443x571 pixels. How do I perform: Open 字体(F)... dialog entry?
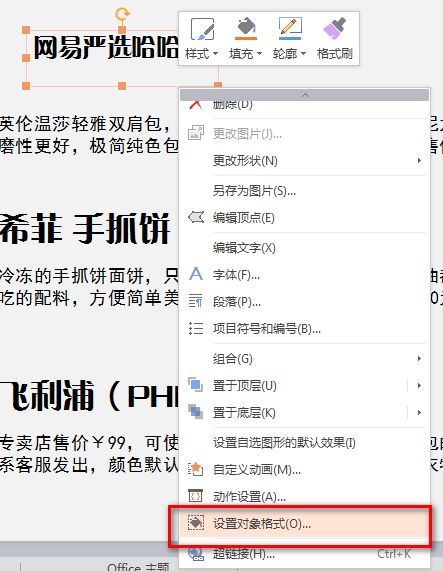(236, 275)
